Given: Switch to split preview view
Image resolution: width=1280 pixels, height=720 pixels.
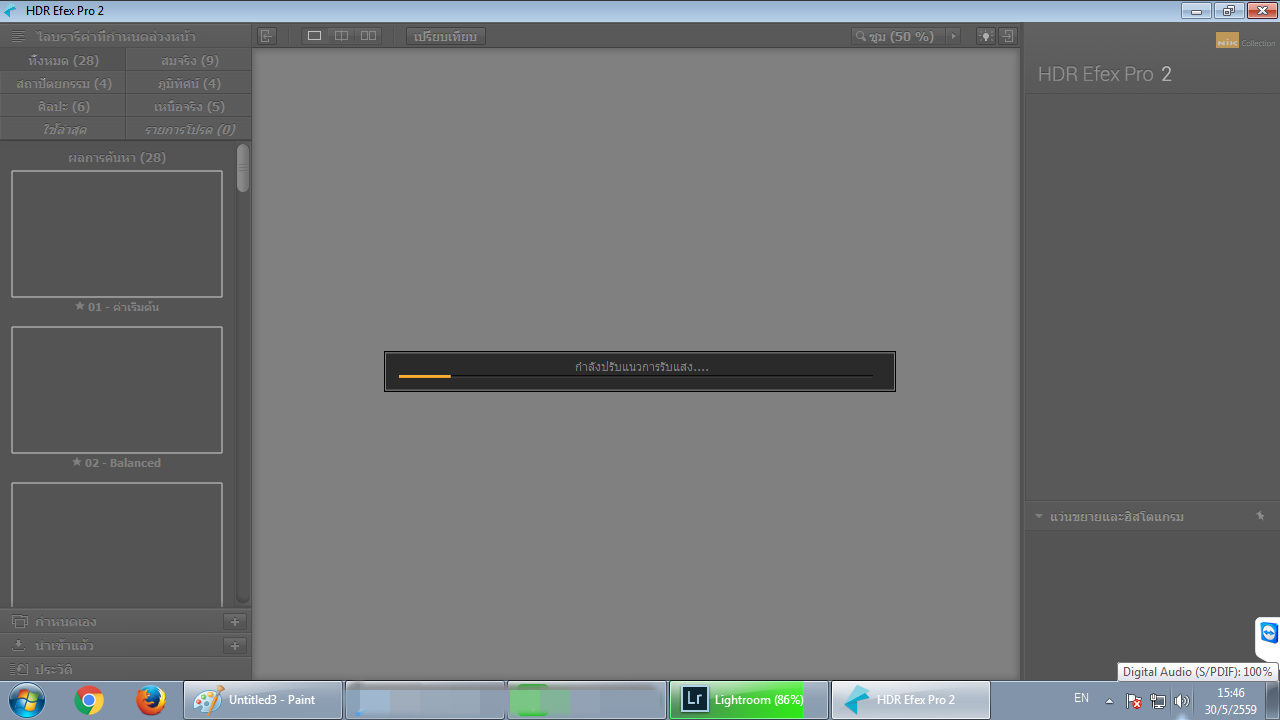Looking at the screenshot, I should 341,36.
